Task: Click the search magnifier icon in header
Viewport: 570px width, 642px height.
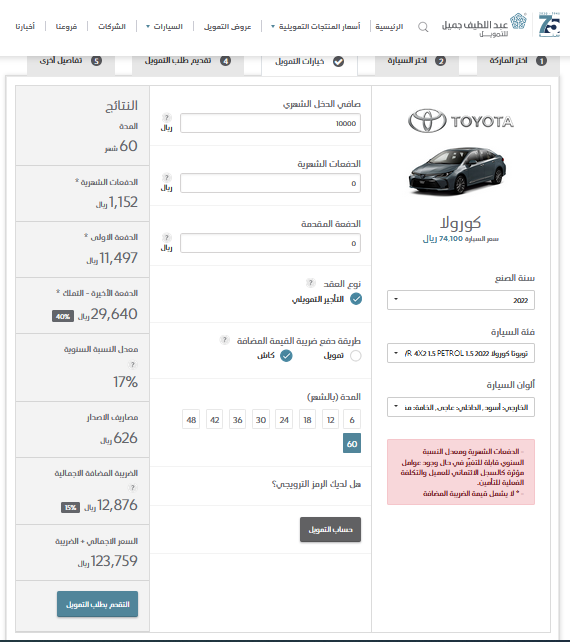Action: tap(423, 27)
